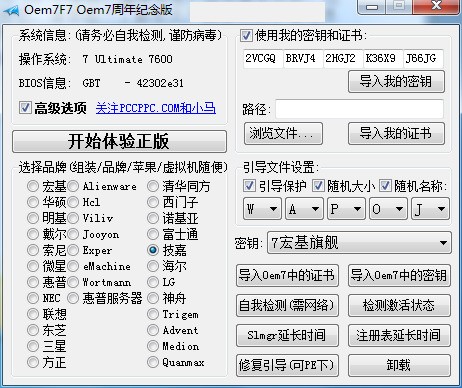Viewport: 462px width, 388px height.
Task: Select the Quanmax radio button
Action: pyautogui.click(x=153, y=362)
